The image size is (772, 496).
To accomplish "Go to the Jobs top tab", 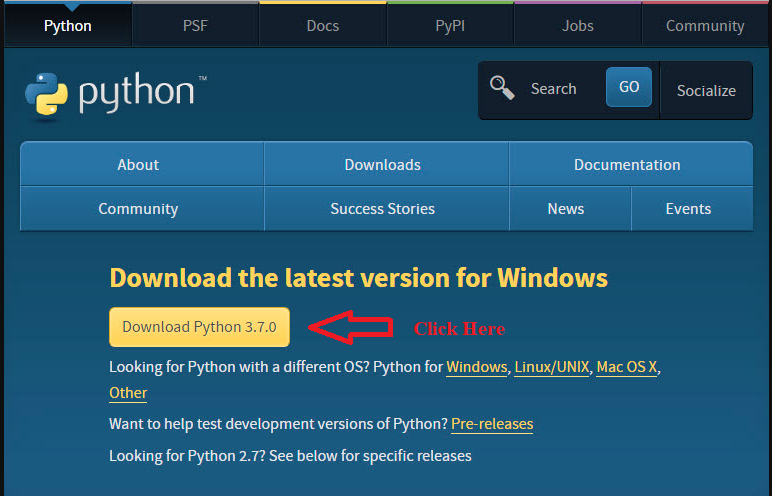I will tap(577, 26).
